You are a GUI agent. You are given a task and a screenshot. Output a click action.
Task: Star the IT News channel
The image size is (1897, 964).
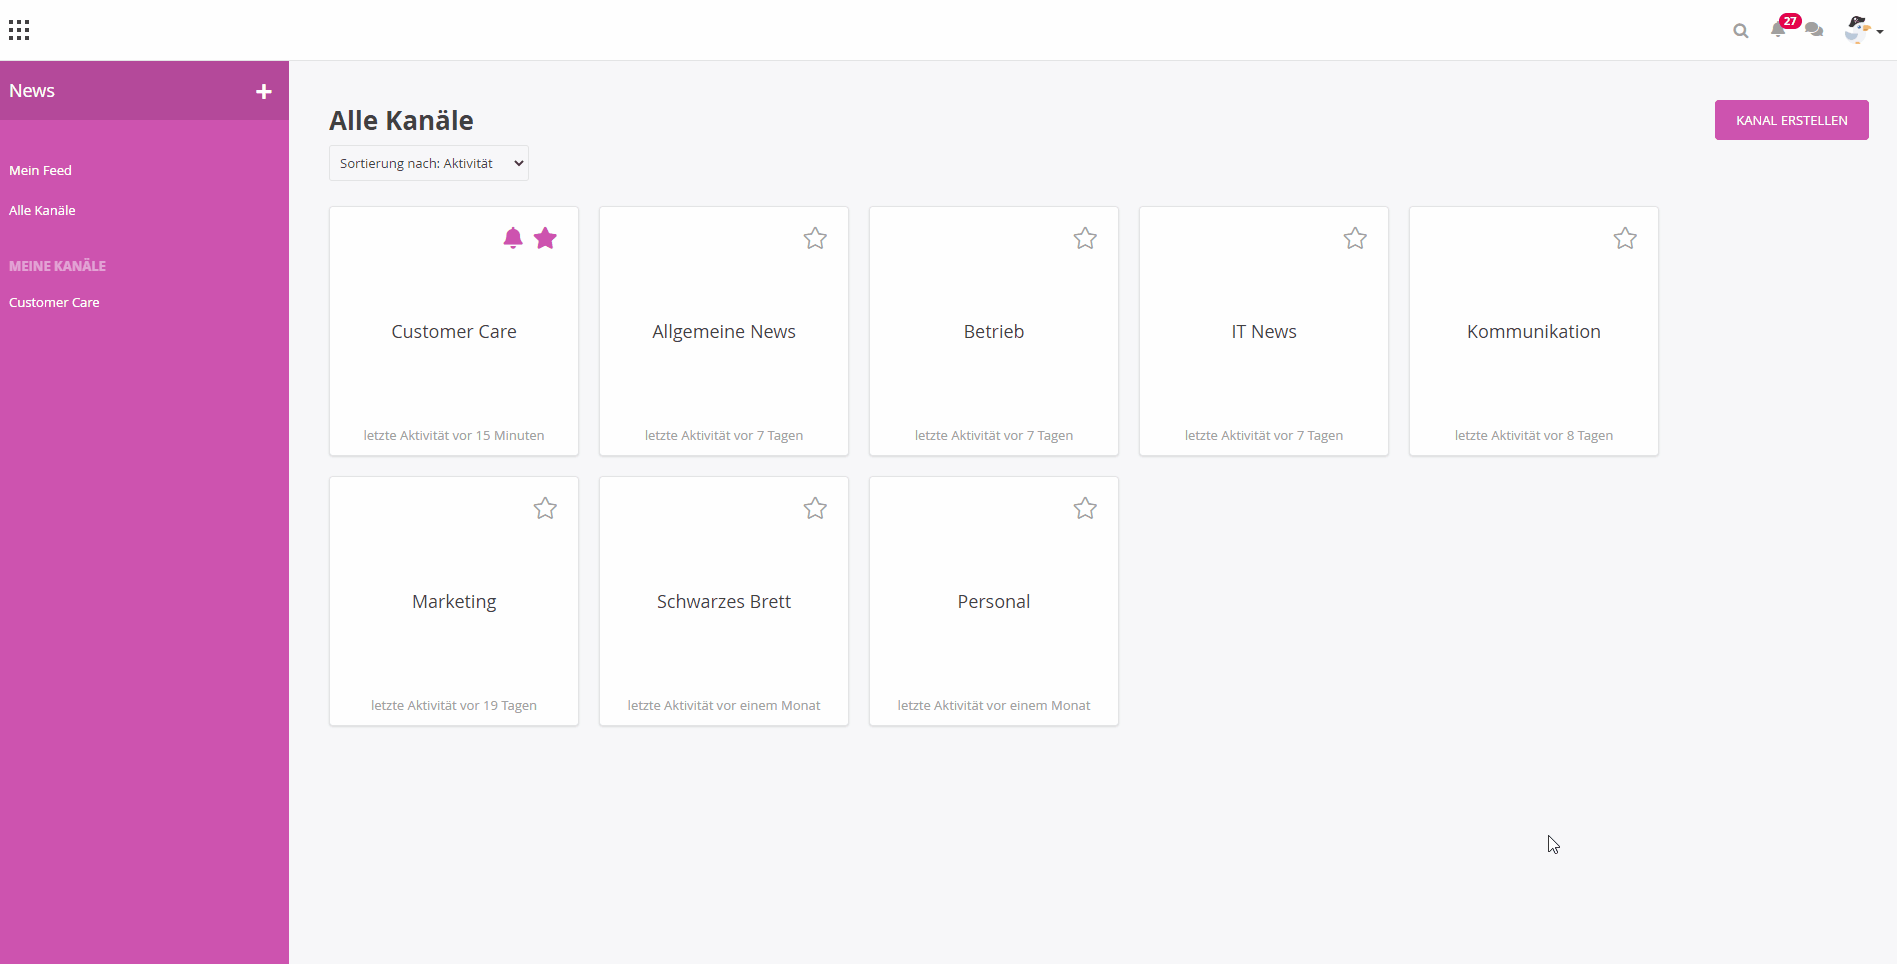1355,238
